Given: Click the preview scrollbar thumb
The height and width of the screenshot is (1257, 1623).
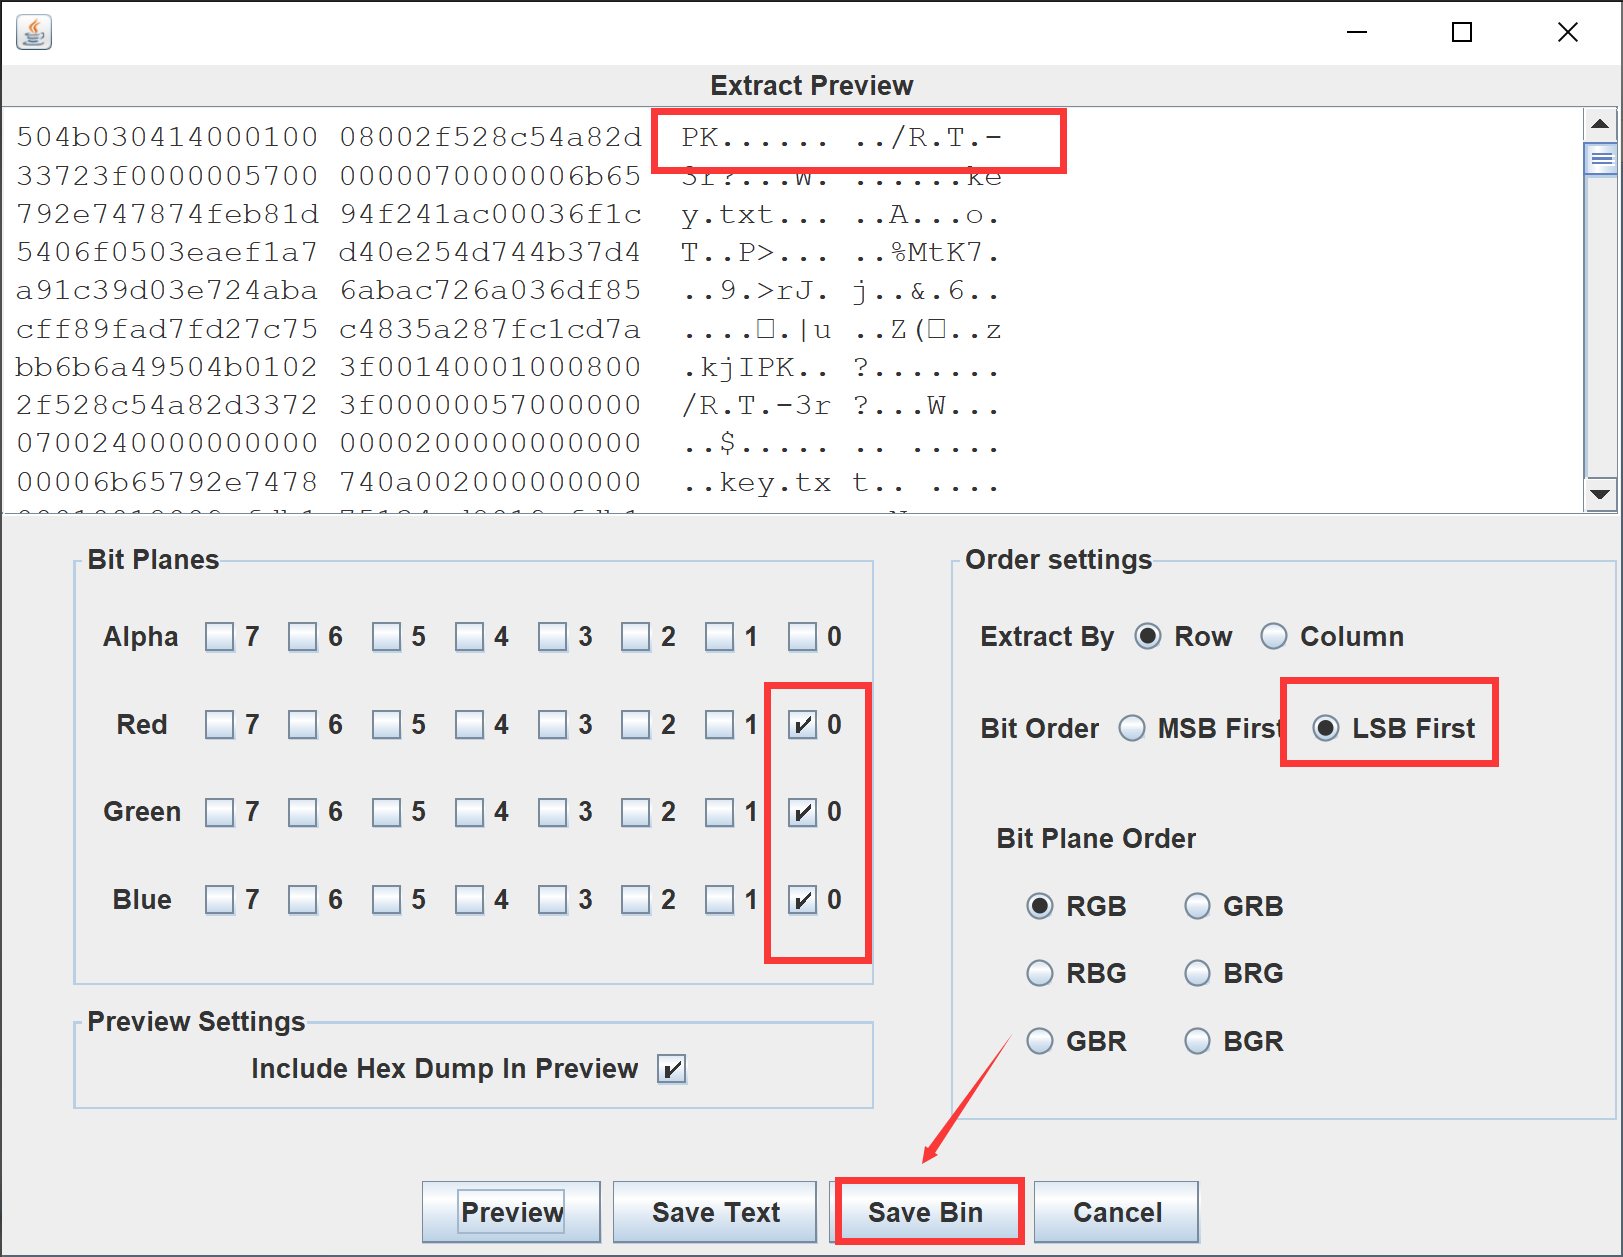Looking at the screenshot, I should (x=1600, y=159).
